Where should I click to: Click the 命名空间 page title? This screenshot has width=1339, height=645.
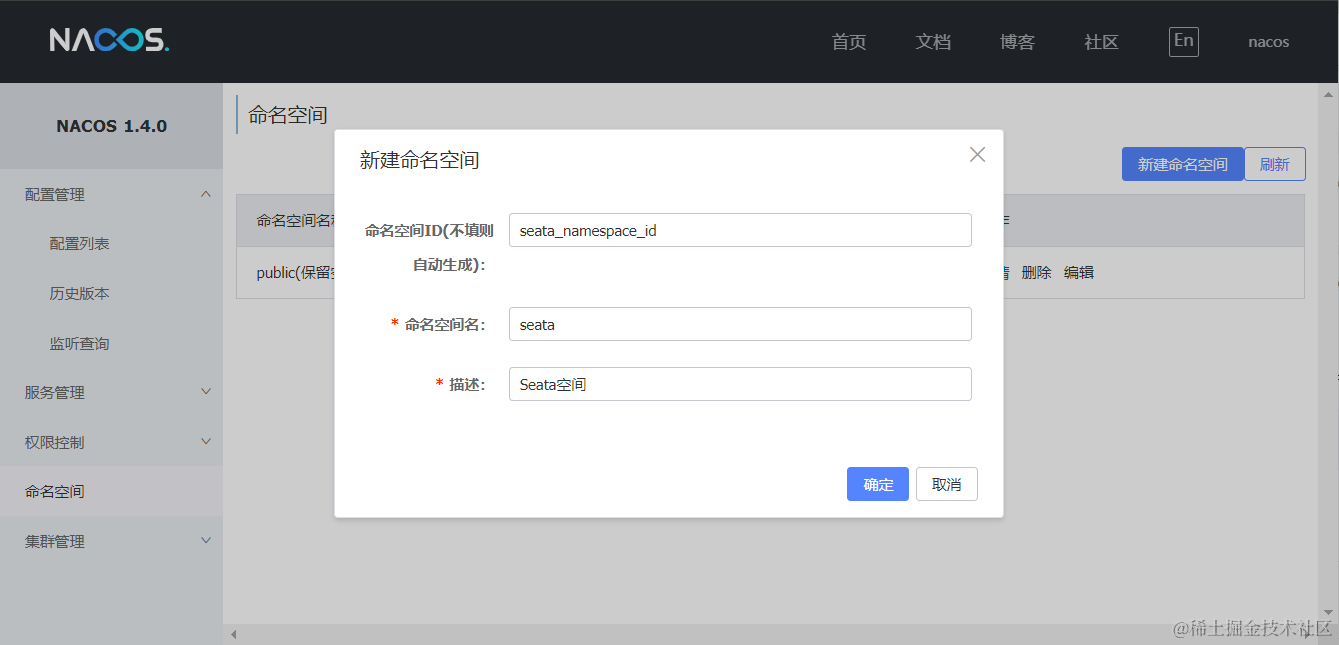[x=288, y=115]
